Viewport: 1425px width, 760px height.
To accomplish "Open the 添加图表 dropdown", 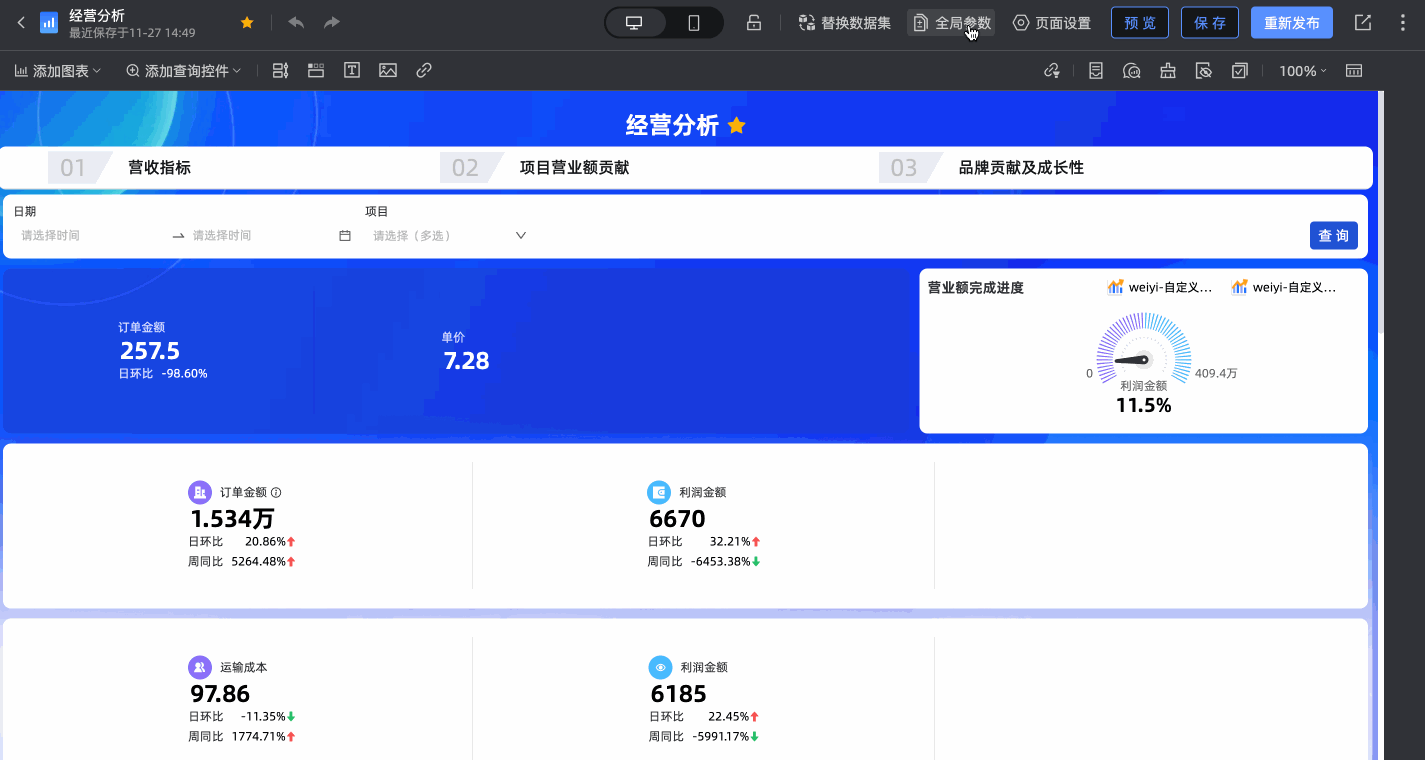I will (x=58, y=71).
